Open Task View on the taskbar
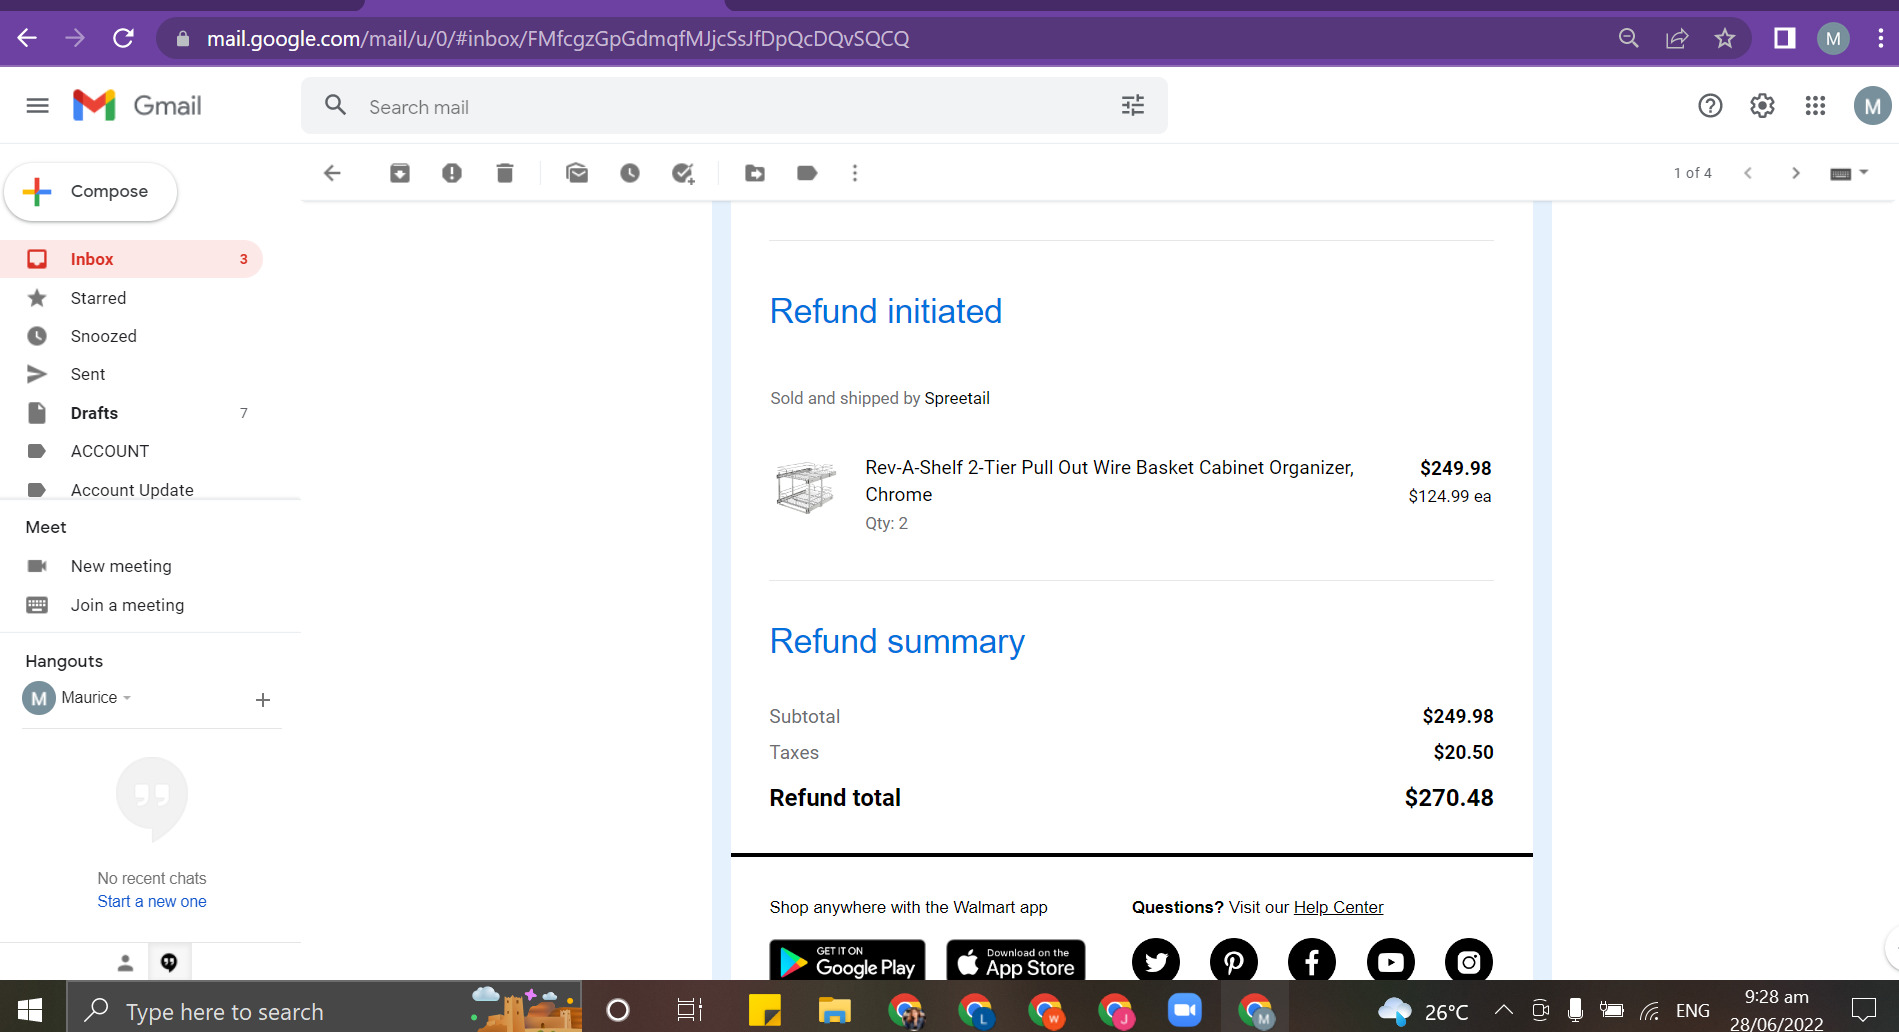Viewport: 1899px width, 1032px height. pos(689,1010)
